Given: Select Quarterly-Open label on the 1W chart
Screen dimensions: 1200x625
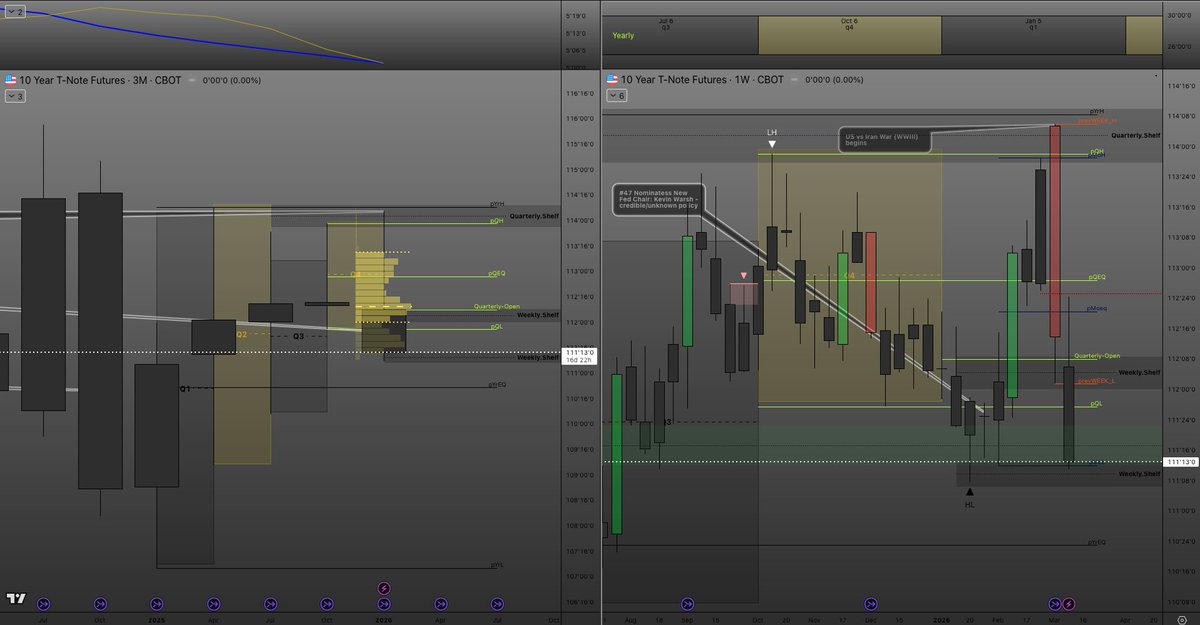Looking at the screenshot, I should 1097,356.
